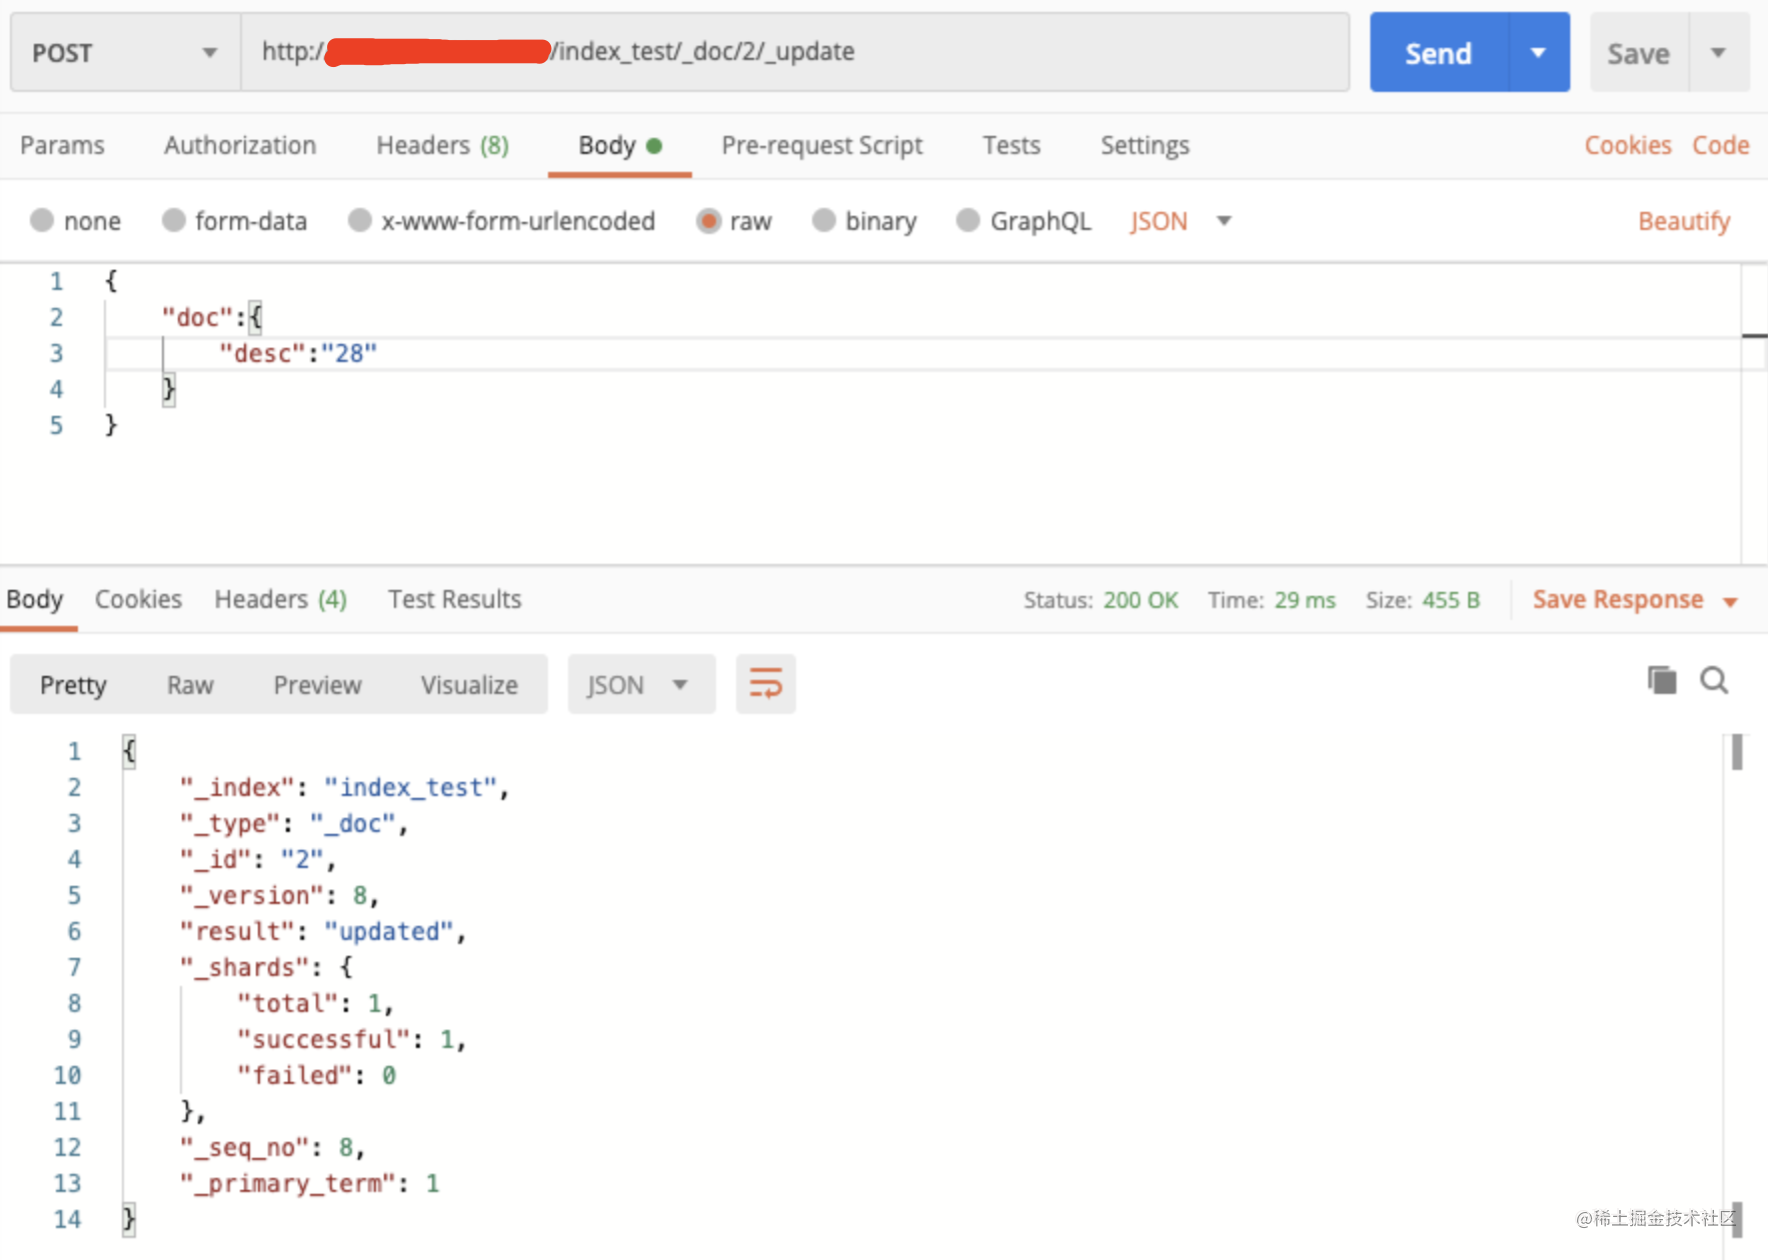1768x1260 pixels.
Task: Choose the x-www-form-urlencoded radio option
Action: (360, 221)
